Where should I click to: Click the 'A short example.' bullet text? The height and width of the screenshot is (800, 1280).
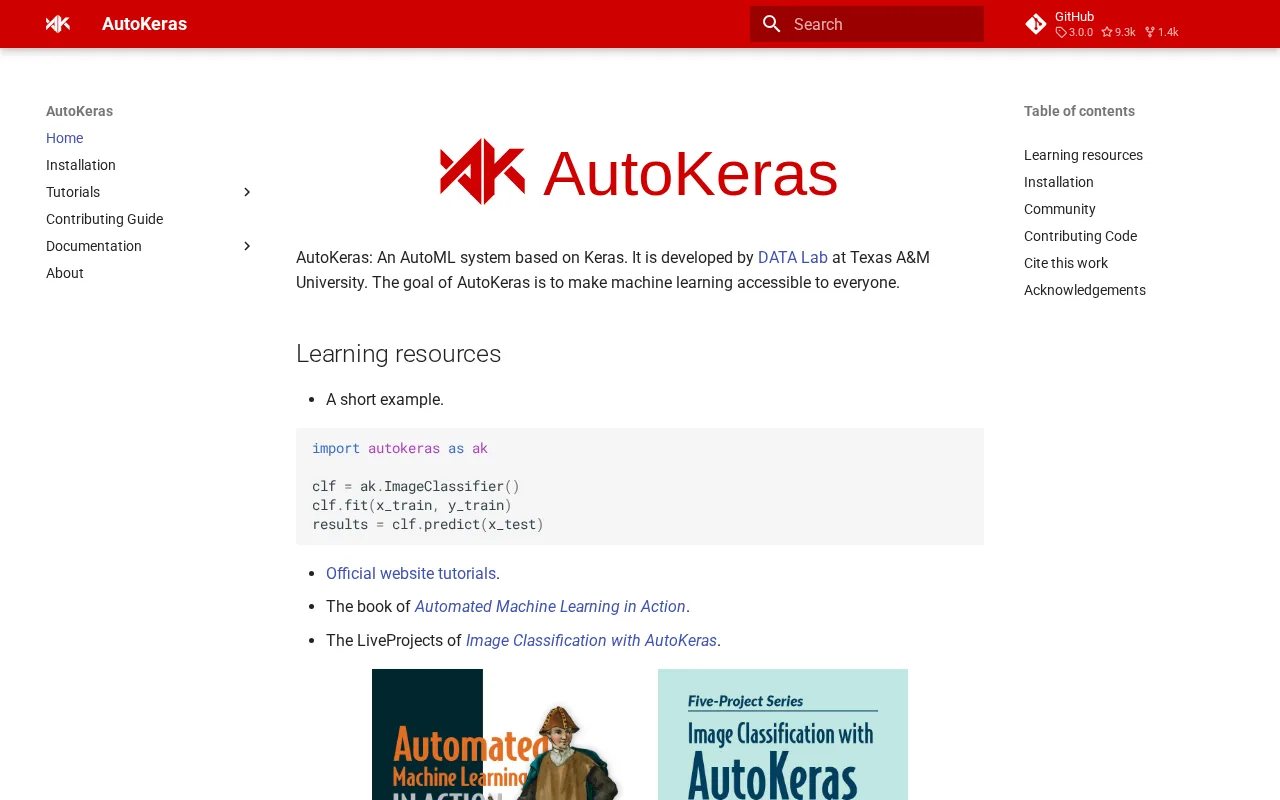point(385,399)
